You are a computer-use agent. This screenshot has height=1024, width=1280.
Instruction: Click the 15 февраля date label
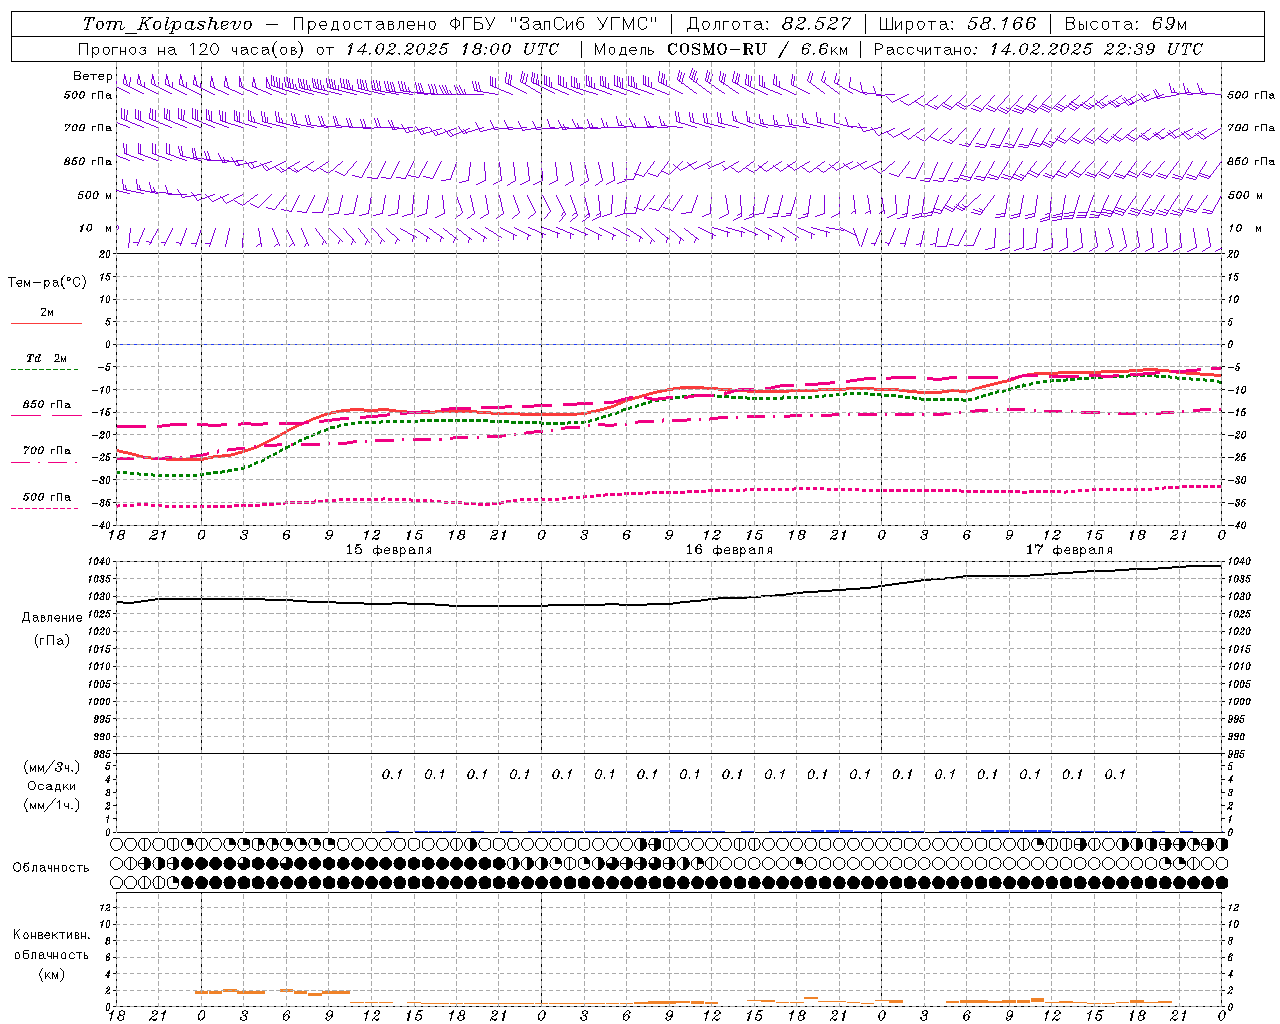coord(389,550)
